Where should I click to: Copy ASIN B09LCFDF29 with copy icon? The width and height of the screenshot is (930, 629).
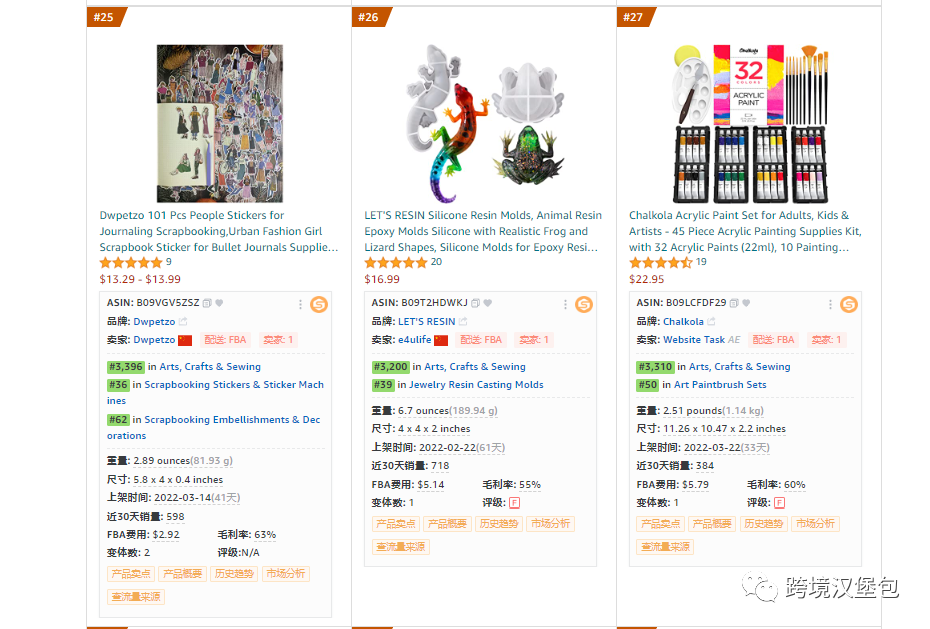(734, 303)
